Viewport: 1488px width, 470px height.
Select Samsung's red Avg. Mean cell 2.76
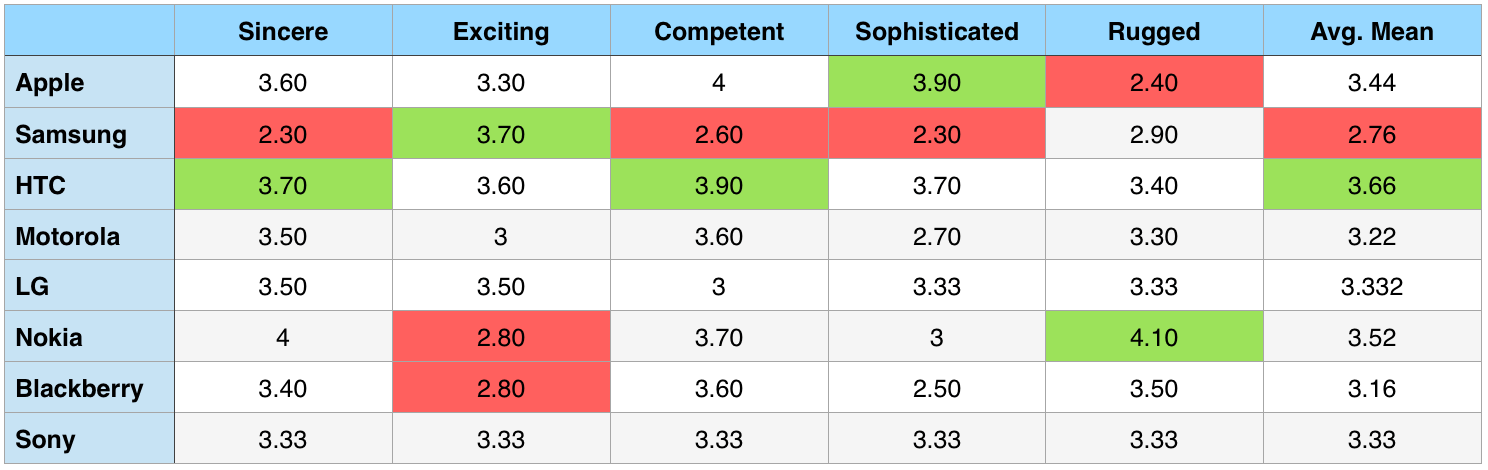[x=1372, y=134]
